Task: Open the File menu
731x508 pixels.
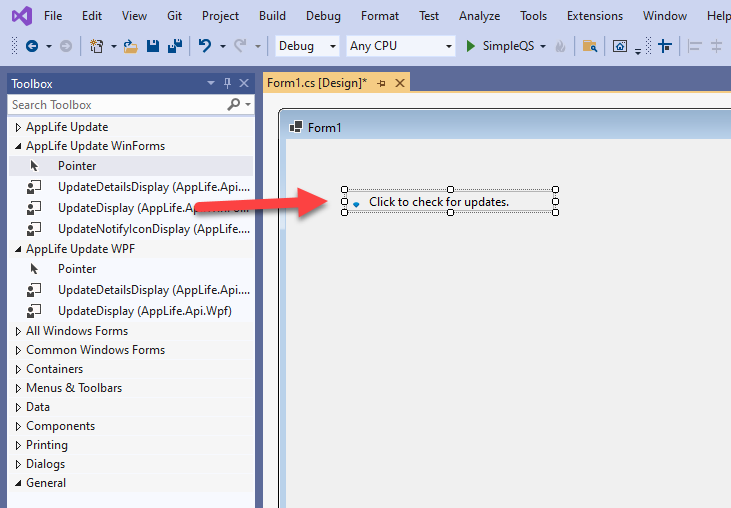Action: coord(53,16)
